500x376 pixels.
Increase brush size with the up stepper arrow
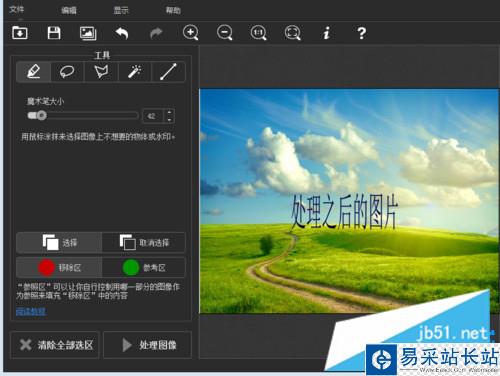pos(169,112)
